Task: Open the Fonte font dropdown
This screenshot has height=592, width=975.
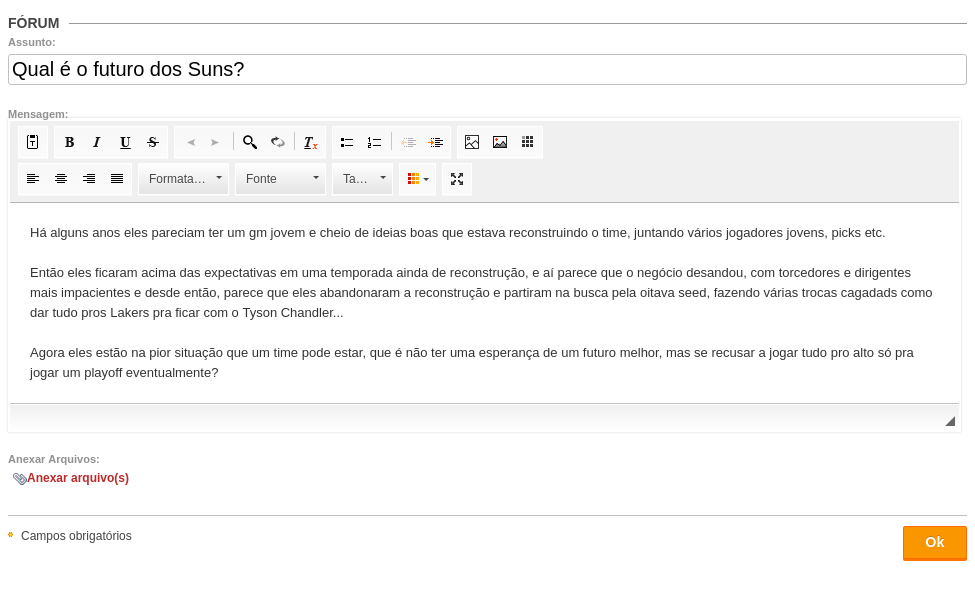Action: [x=280, y=179]
